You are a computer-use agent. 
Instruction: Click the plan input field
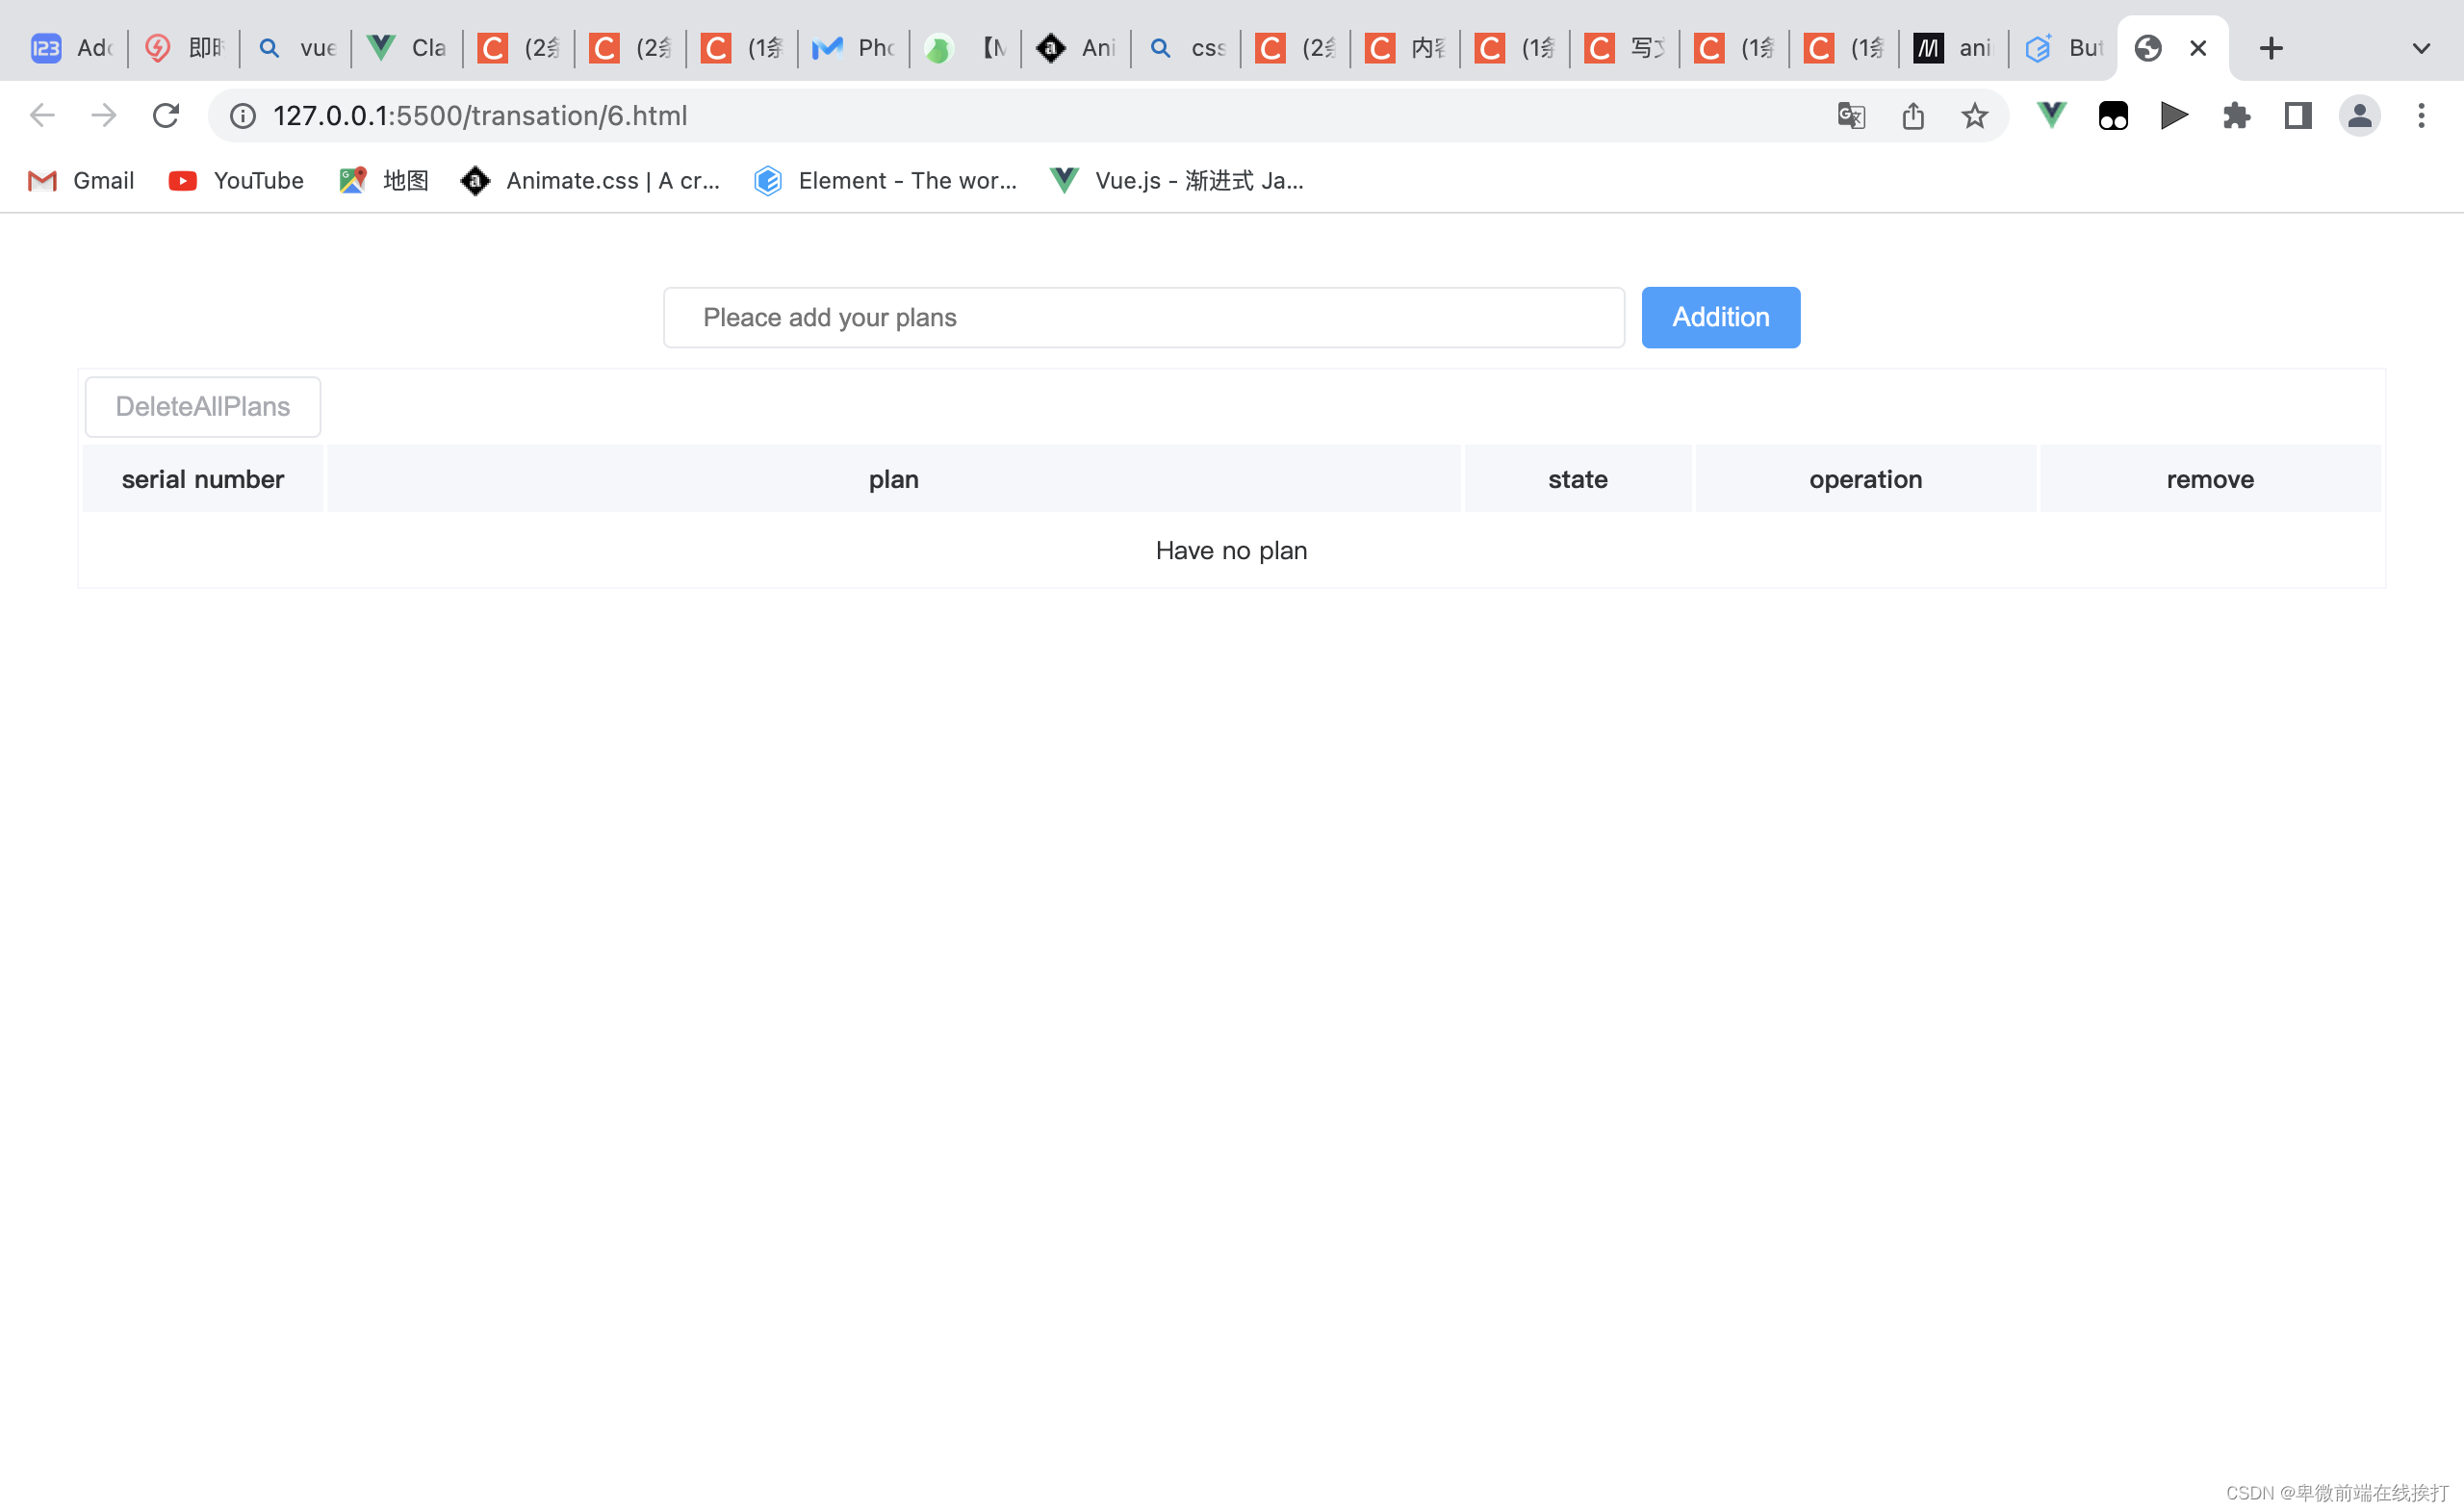click(1144, 317)
